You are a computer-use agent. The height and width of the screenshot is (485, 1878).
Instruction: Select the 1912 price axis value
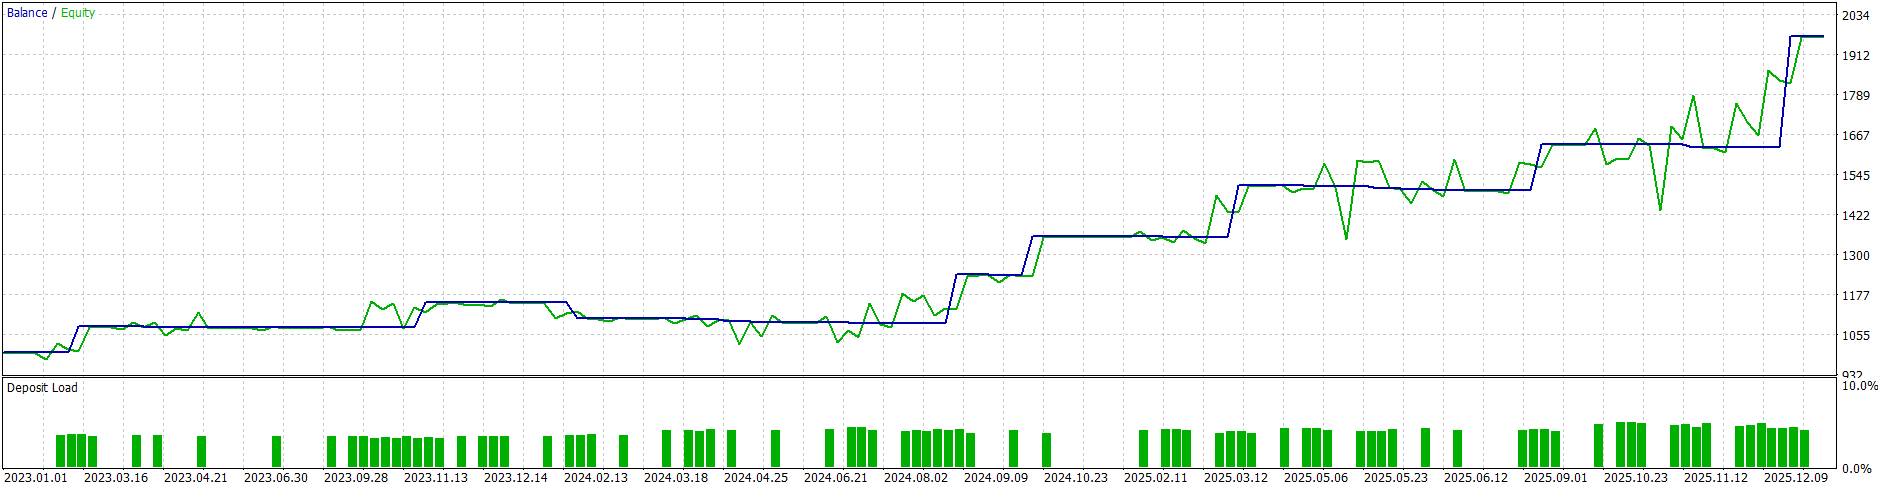tap(1856, 56)
